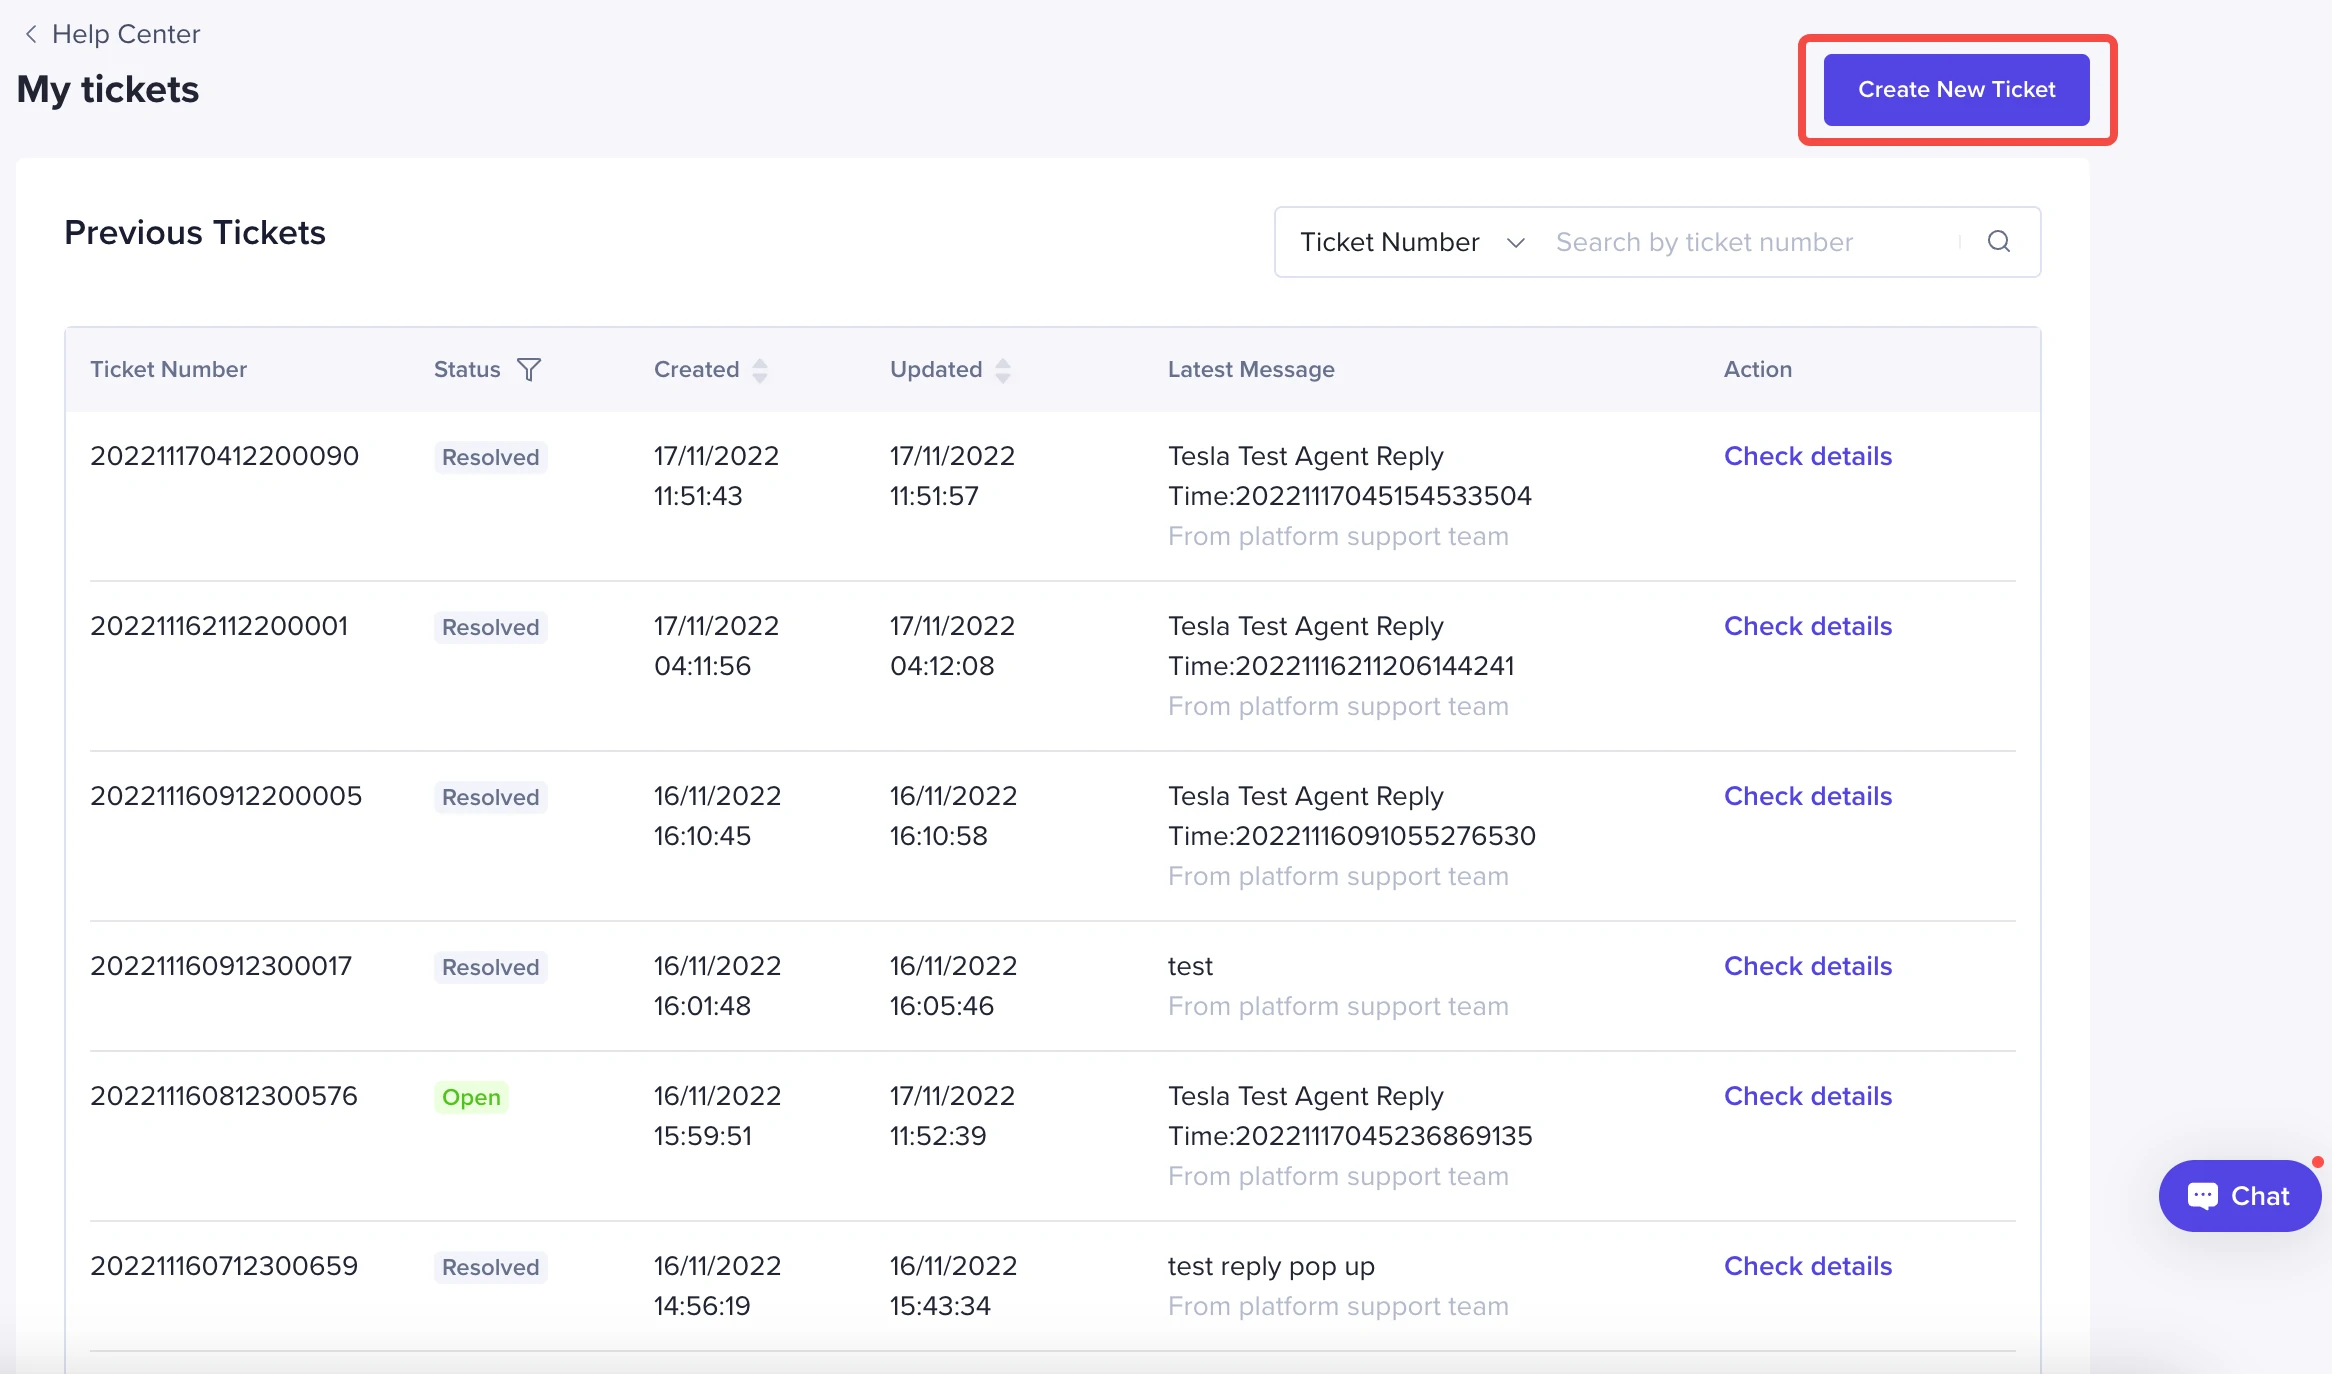Select ticket number 202211160812300576 text
The height and width of the screenshot is (1374, 2332).
(x=224, y=1096)
